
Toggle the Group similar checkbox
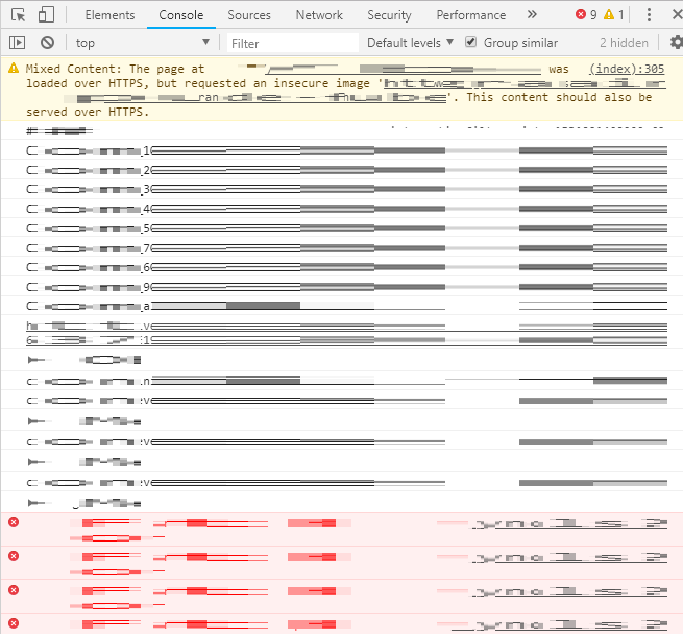(x=471, y=43)
